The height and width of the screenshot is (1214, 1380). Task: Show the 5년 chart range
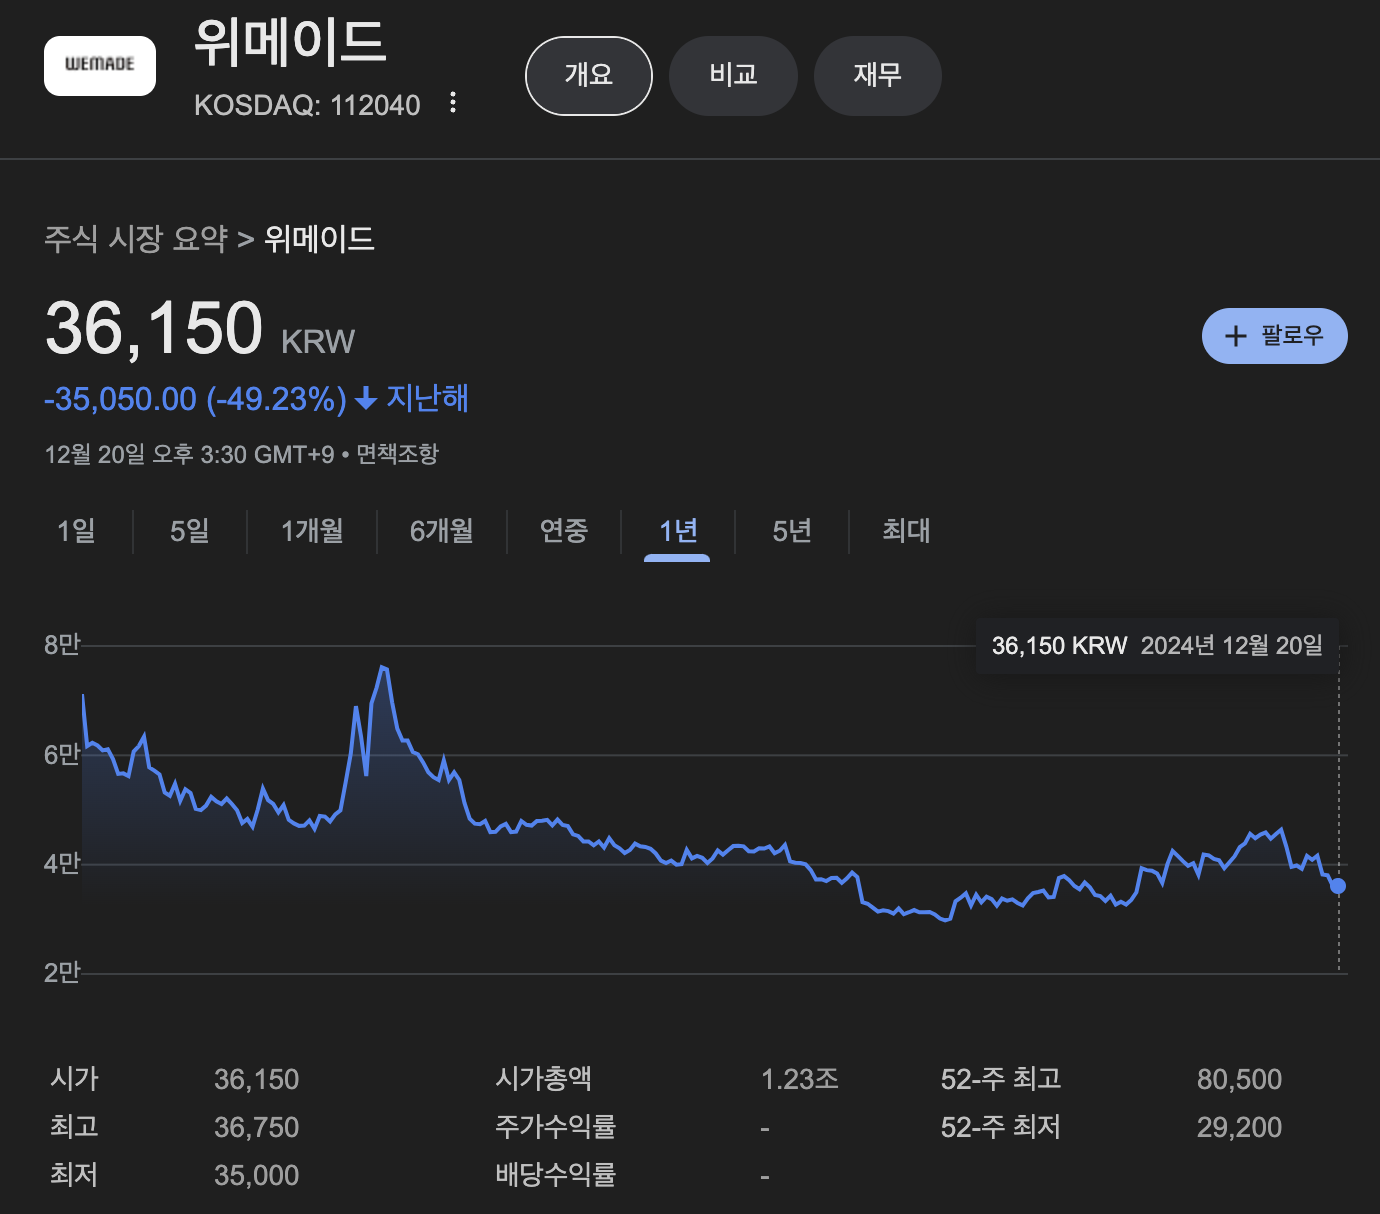point(792,531)
